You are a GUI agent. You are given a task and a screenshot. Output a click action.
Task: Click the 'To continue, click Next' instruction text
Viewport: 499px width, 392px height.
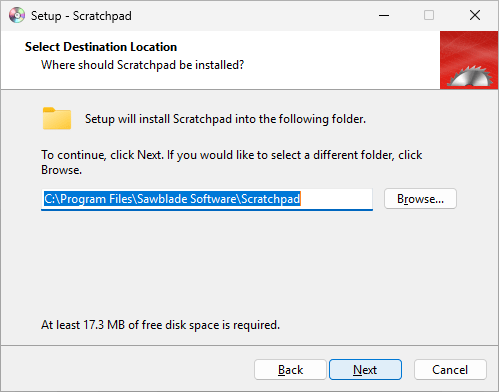232,162
